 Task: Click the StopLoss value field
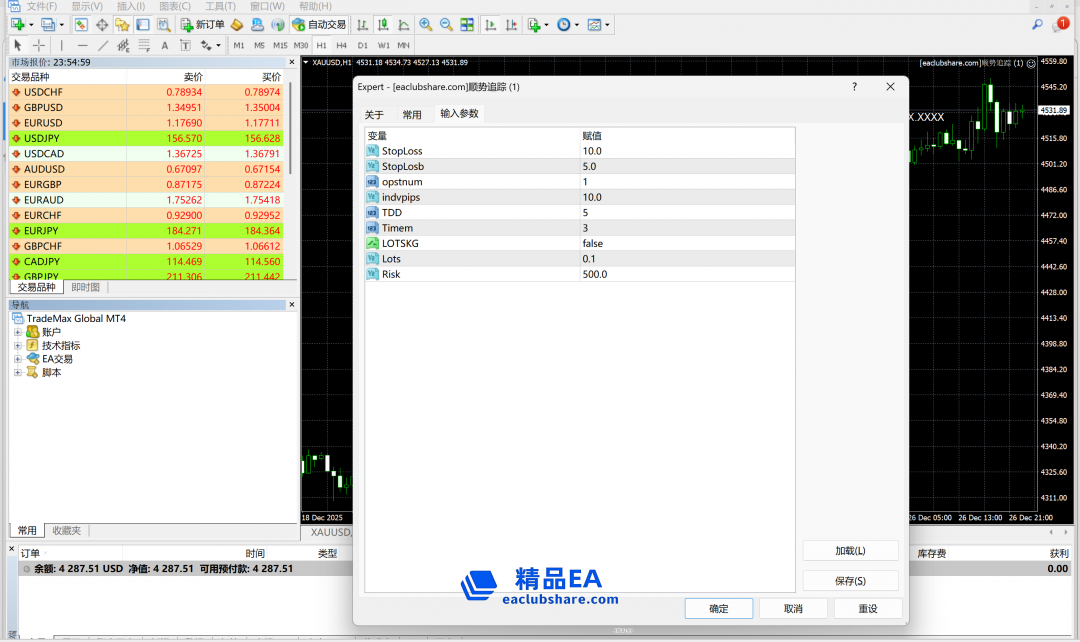click(686, 151)
